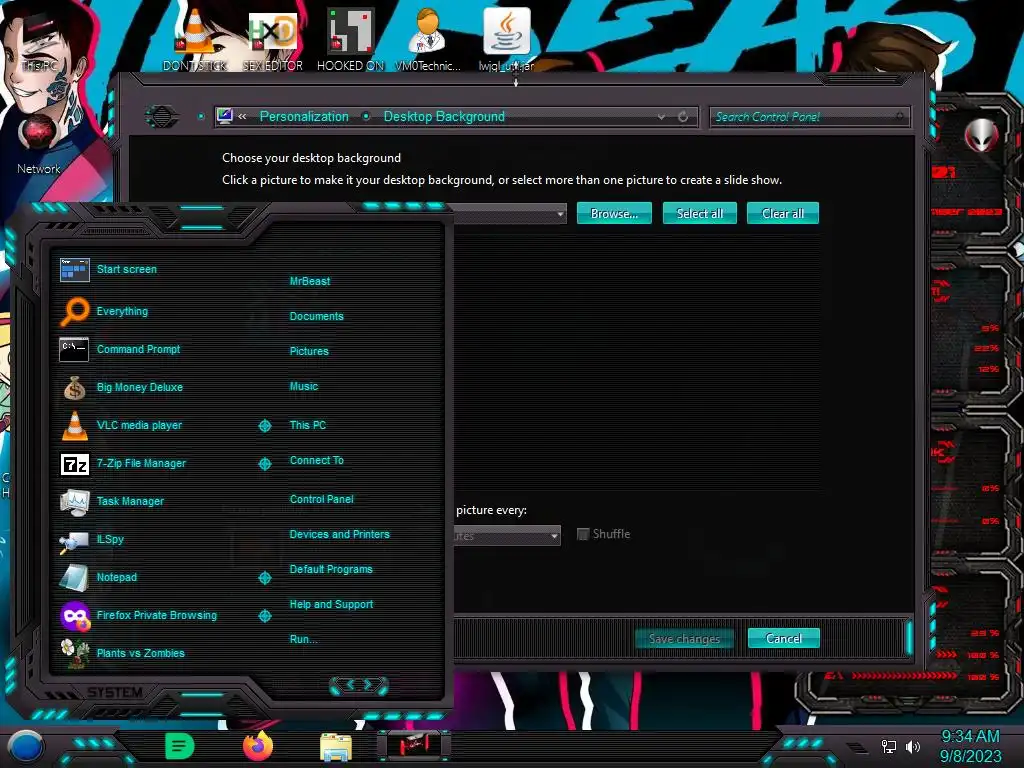The height and width of the screenshot is (768, 1024).
Task: Click the control panel icon in address bar
Action: [225, 116]
